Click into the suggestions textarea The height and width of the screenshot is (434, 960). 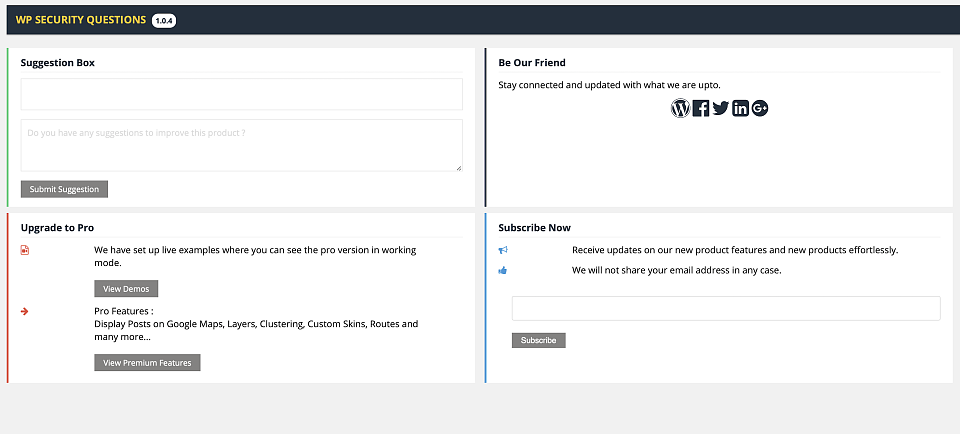(x=242, y=145)
